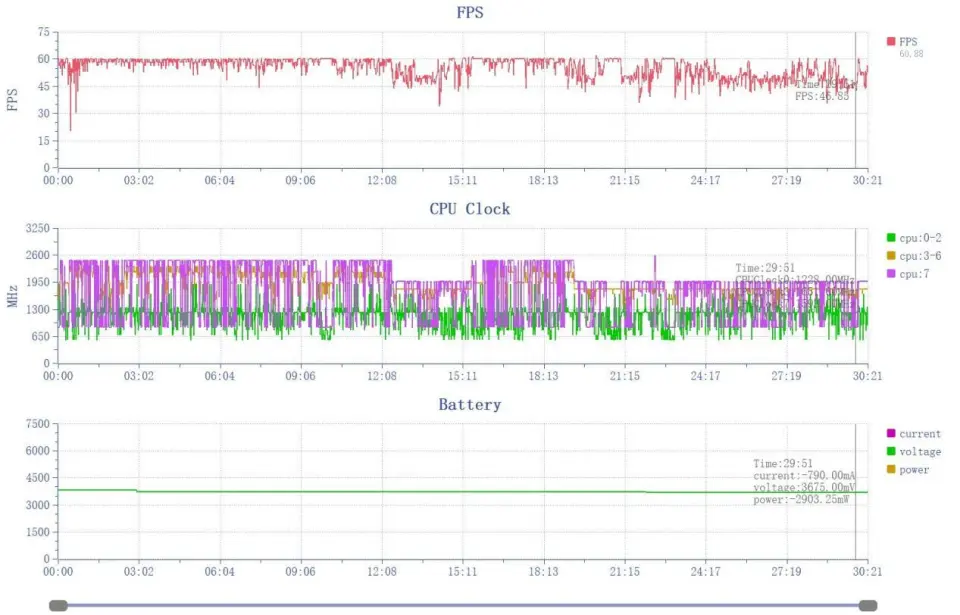
Task: Click the FPS tooltip in the FPS chart
Action: 822,92
